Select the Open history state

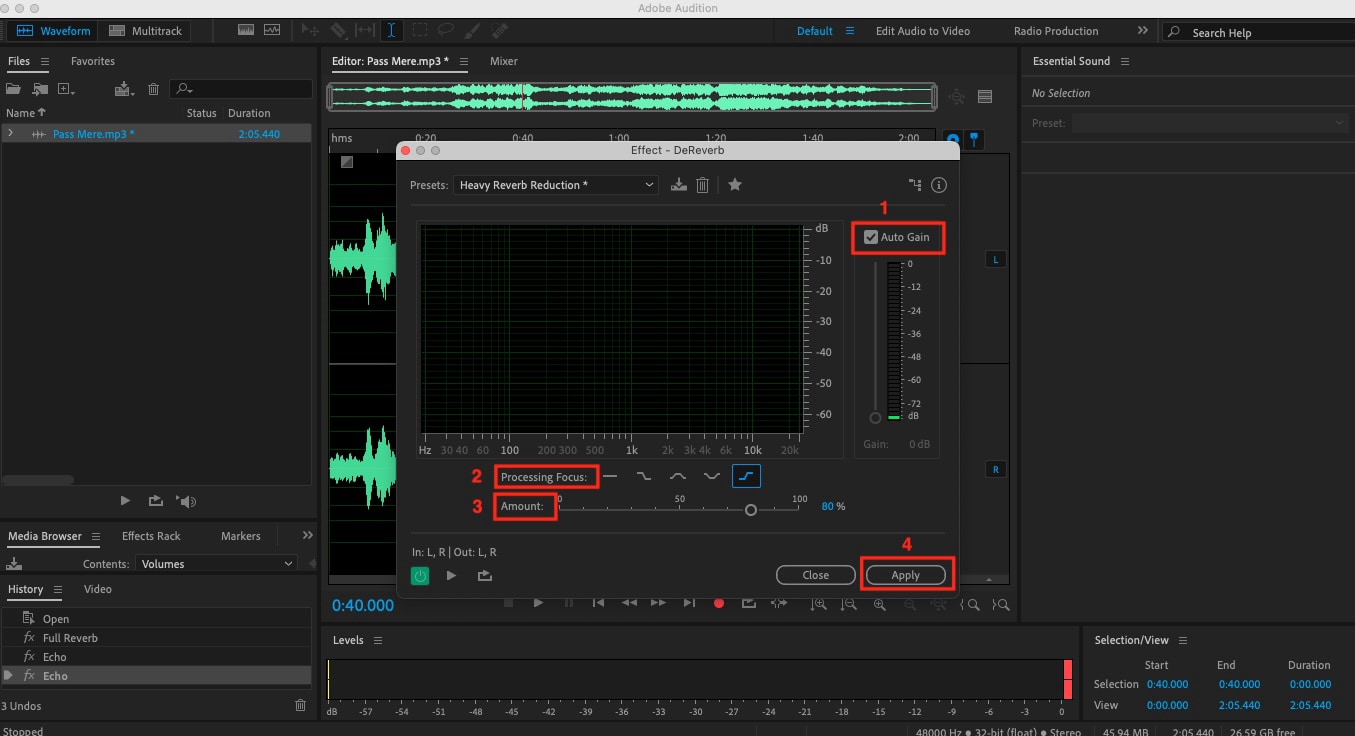point(157,619)
